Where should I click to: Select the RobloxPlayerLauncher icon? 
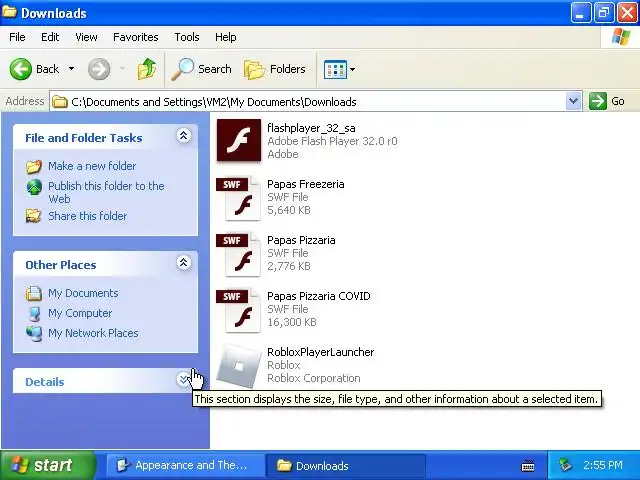click(239, 366)
